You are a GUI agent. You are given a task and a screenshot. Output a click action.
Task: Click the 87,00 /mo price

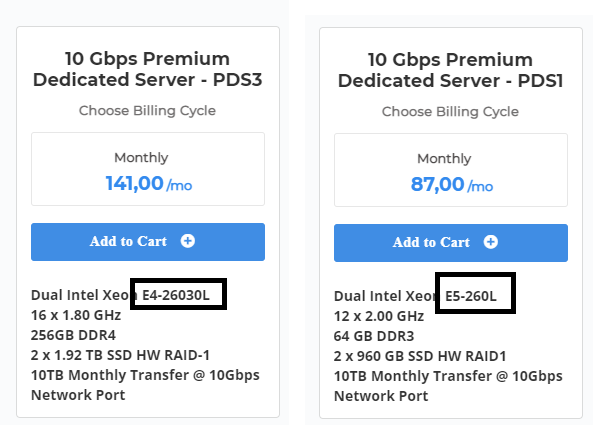(452, 185)
